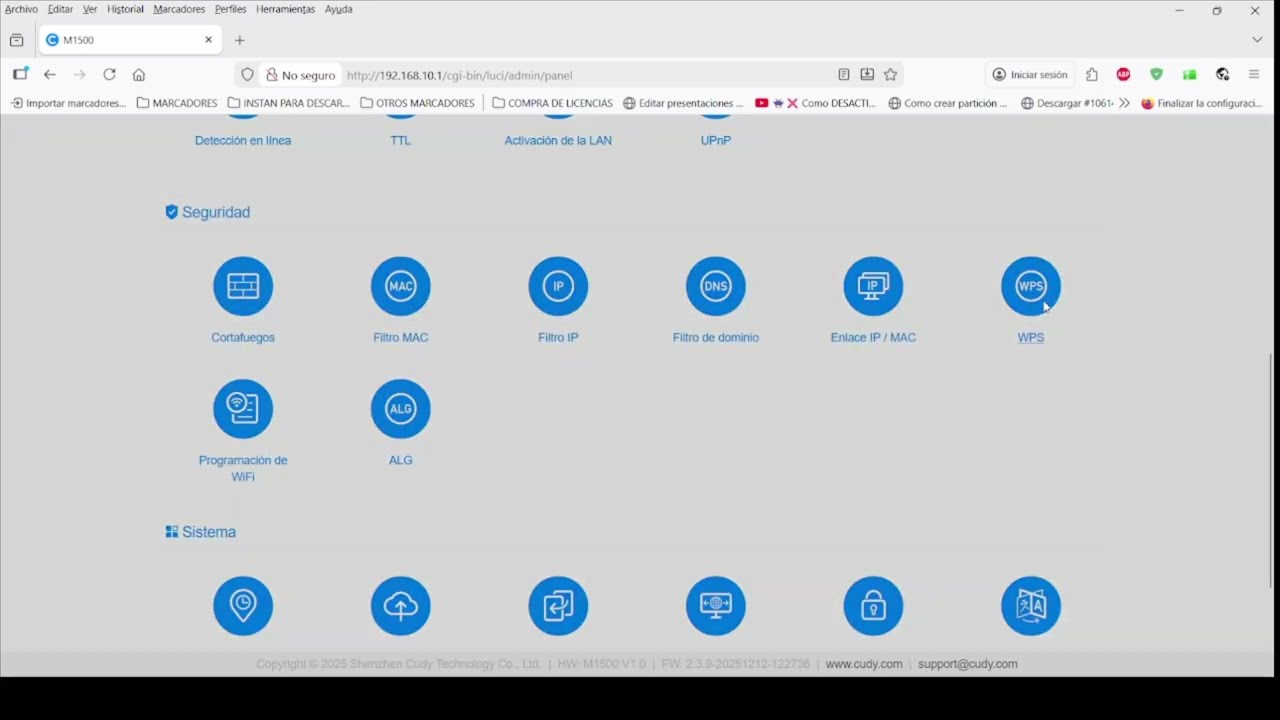Click the Importar marcadores bookmark
Screen dimensions: 1280x720
[x=68, y=103]
